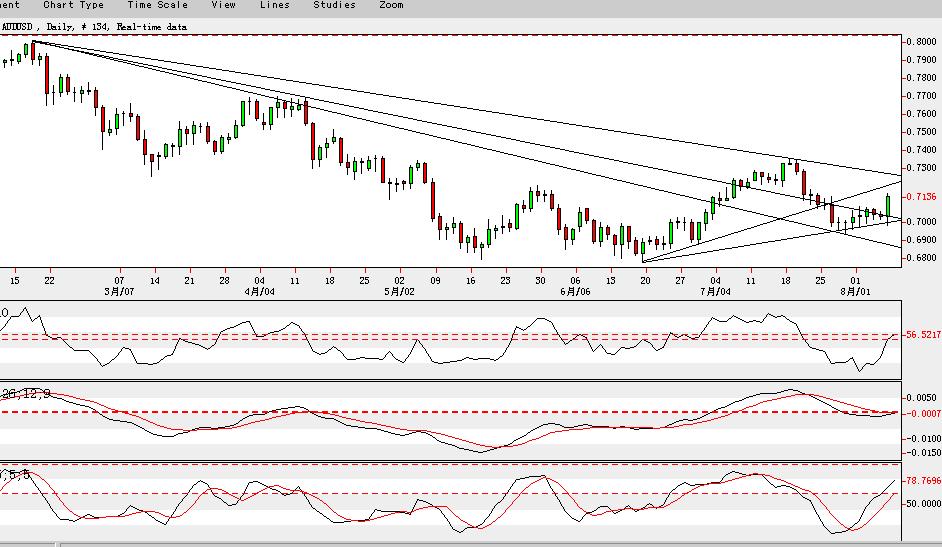The height and width of the screenshot is (547, 942).
Task: Click the 7月/04 date axis label
Action: [716, 292]
